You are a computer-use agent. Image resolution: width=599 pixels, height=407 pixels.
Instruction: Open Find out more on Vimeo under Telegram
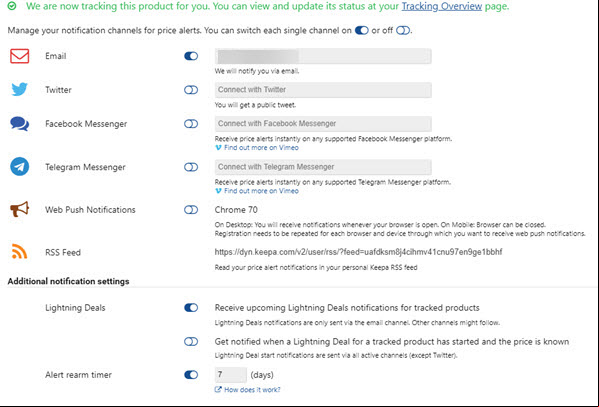[x=261, y=191]
